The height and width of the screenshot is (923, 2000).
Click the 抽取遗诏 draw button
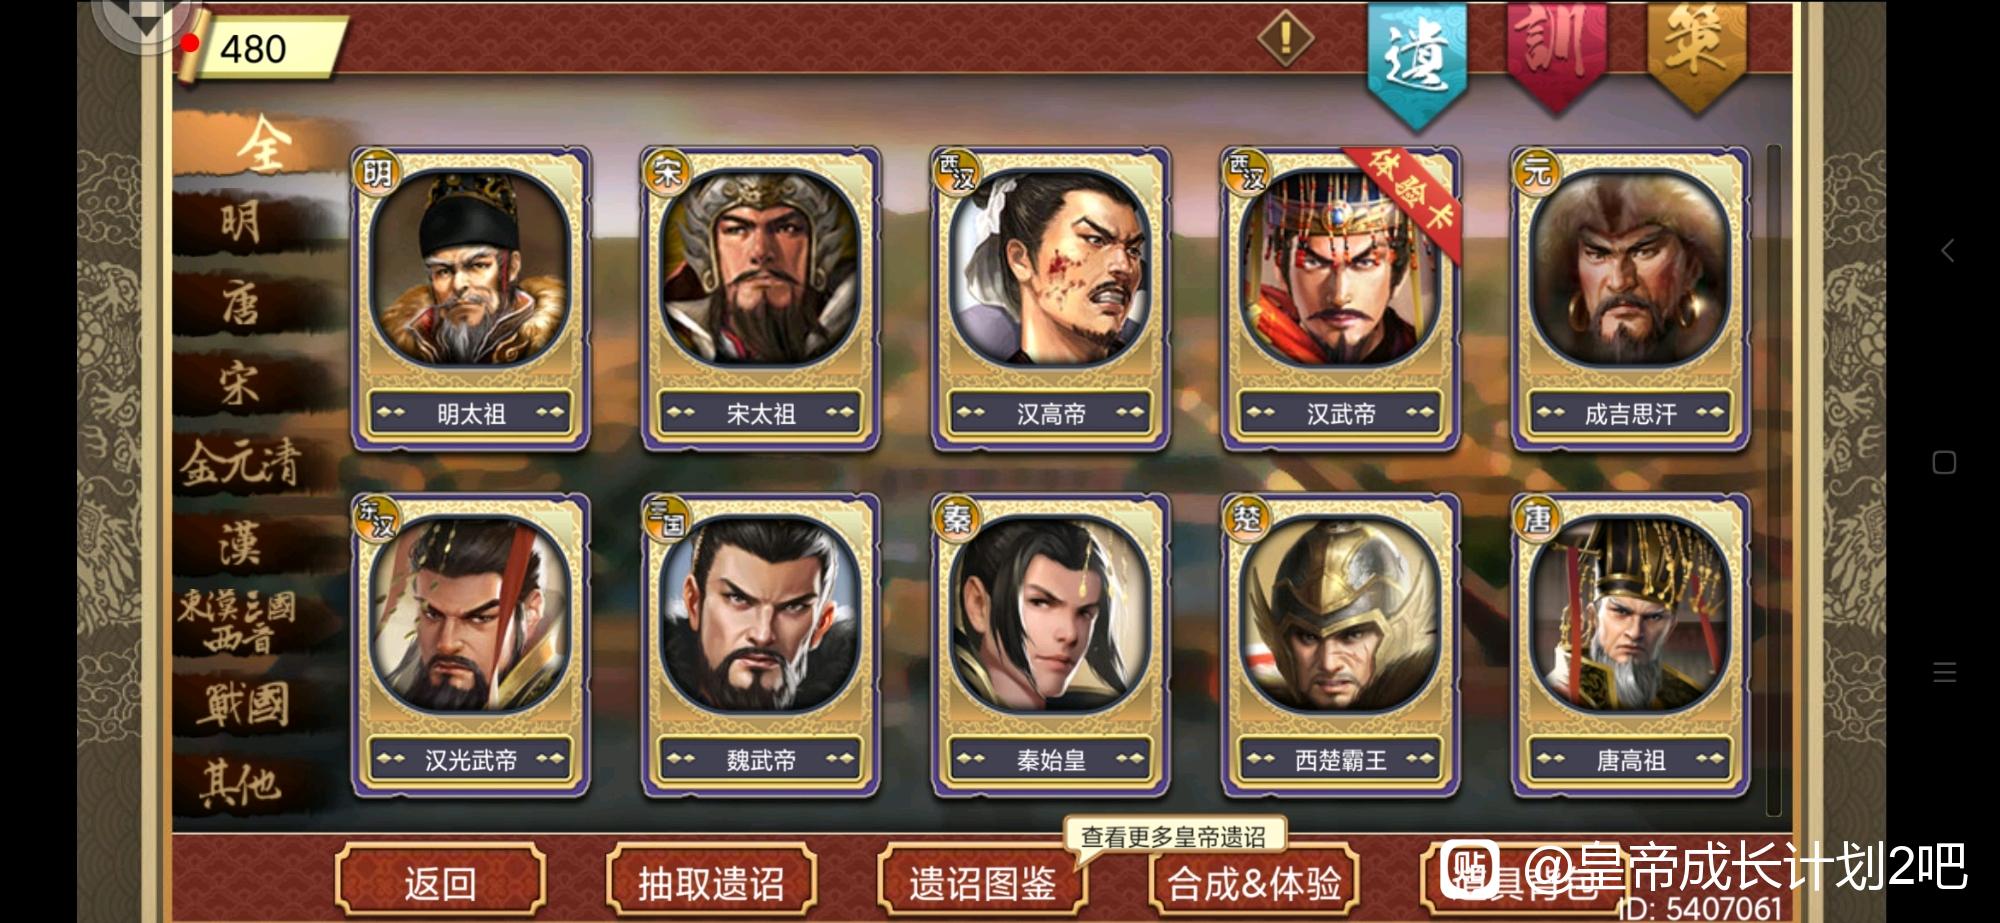click(x=711, y=882)
